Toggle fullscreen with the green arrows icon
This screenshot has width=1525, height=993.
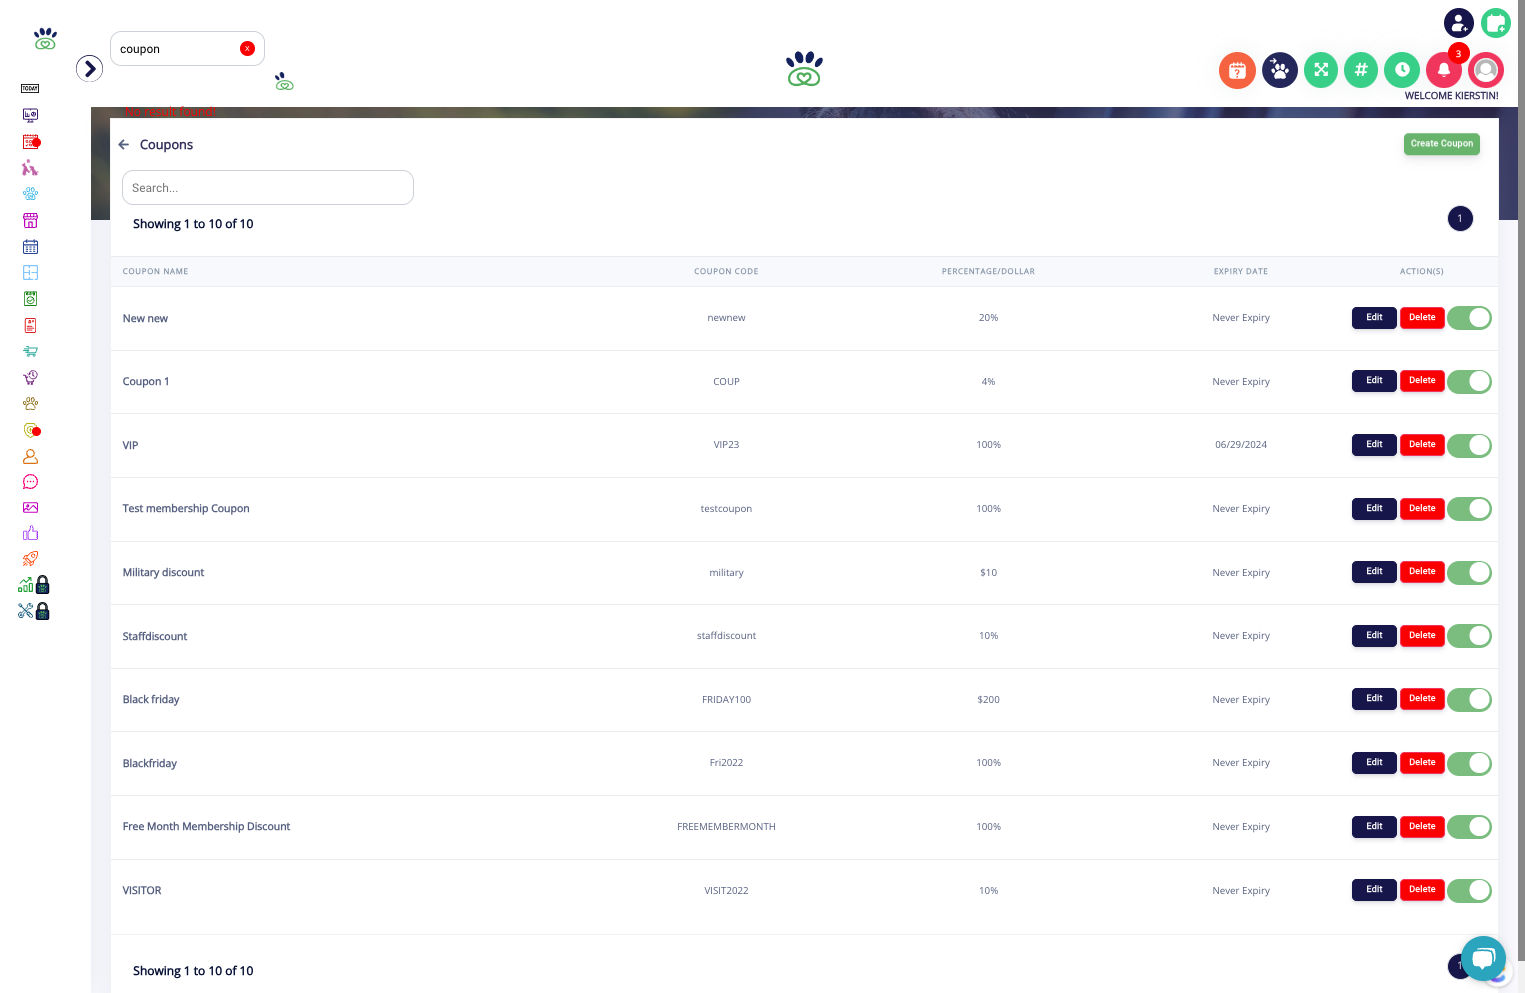click(x=1321, y=70)
